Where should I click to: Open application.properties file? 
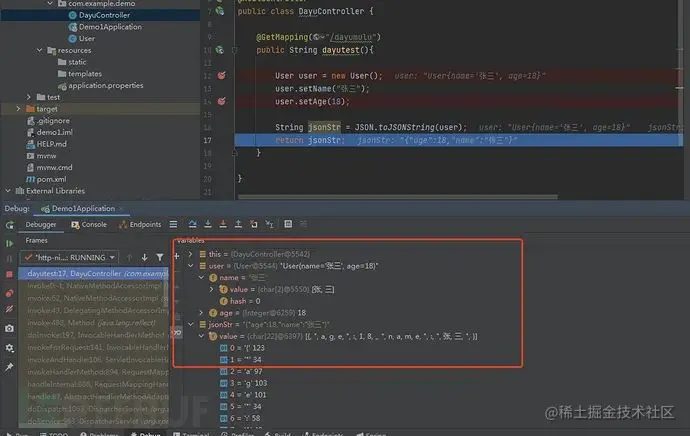click(x=106, y=85)
